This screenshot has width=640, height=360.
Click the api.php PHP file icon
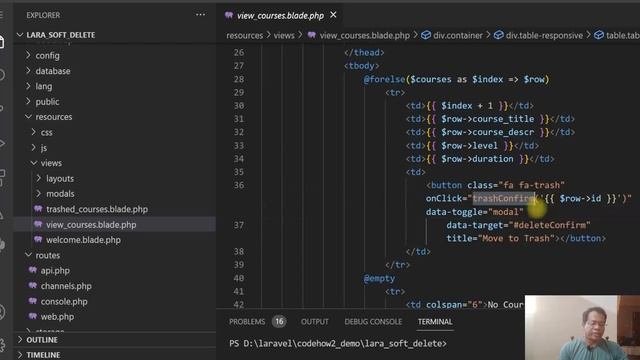(33, 270)
